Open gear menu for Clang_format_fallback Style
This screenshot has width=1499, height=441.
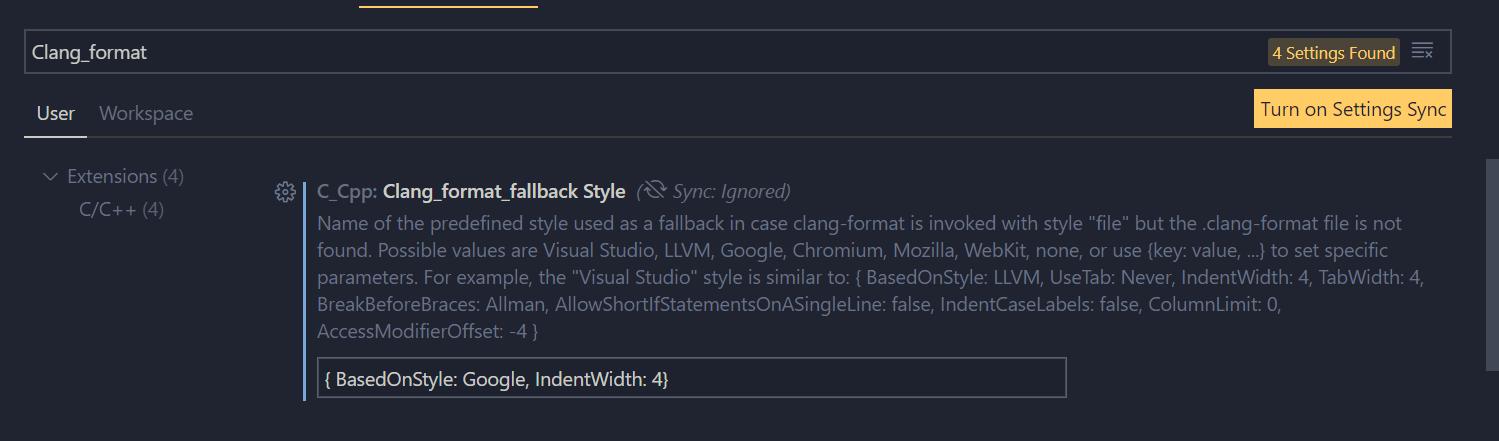click(x=284, y=191)
